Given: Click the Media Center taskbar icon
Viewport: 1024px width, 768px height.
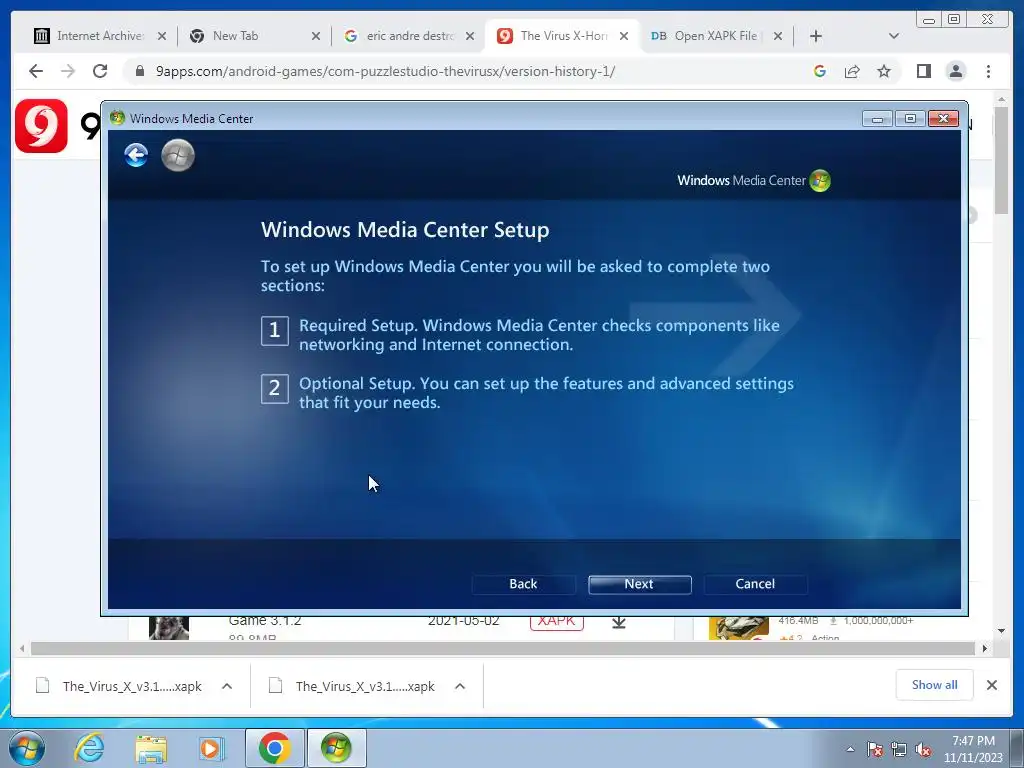Looking at the screenshot, I should pyautogui.click(x=336, y=748).
